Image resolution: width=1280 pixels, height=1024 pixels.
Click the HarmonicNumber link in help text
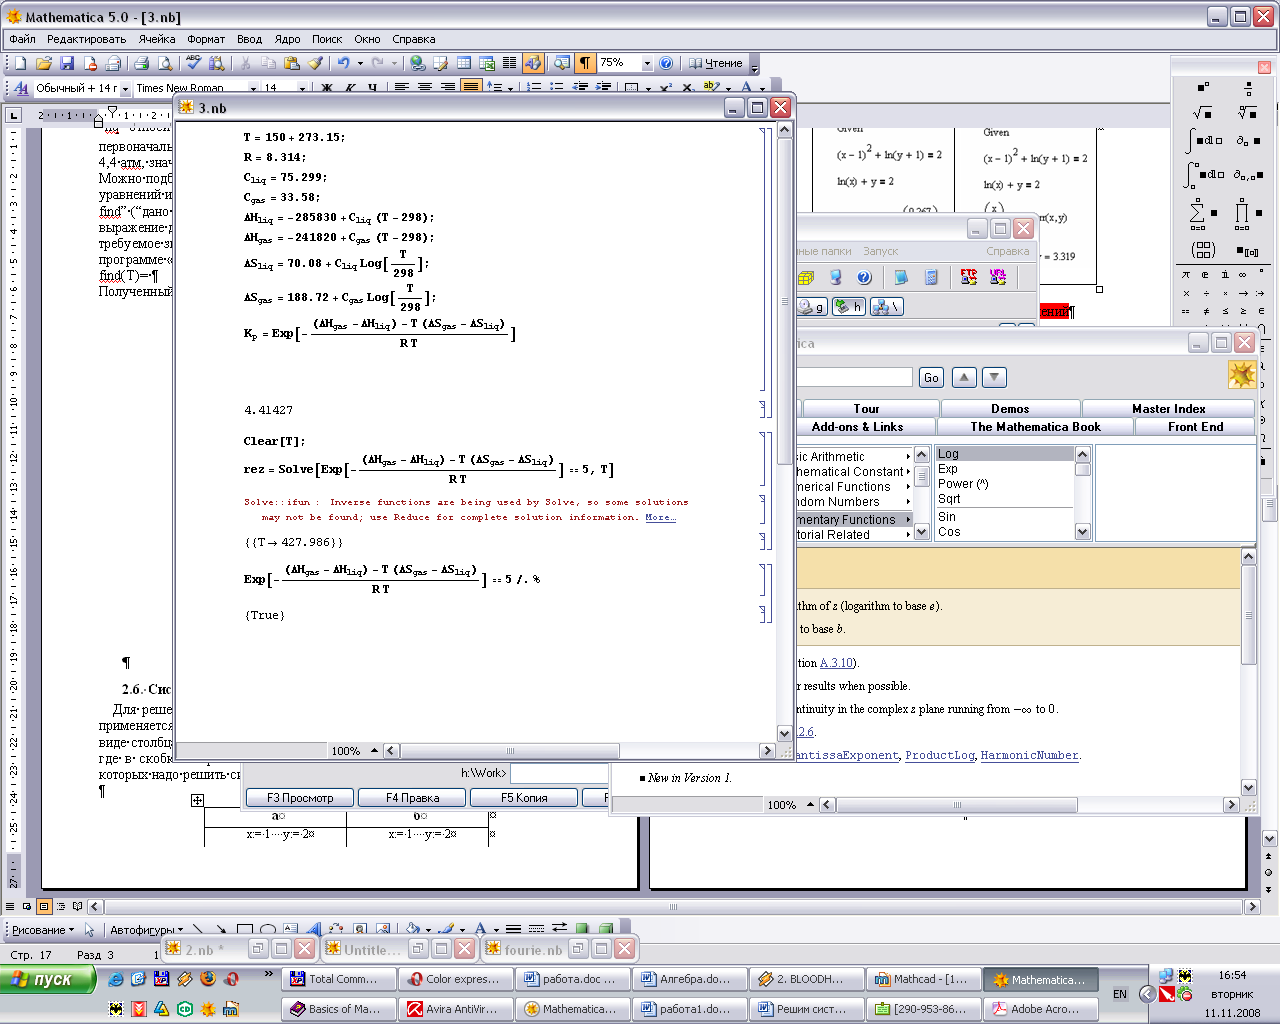(x=1029, y=755)
